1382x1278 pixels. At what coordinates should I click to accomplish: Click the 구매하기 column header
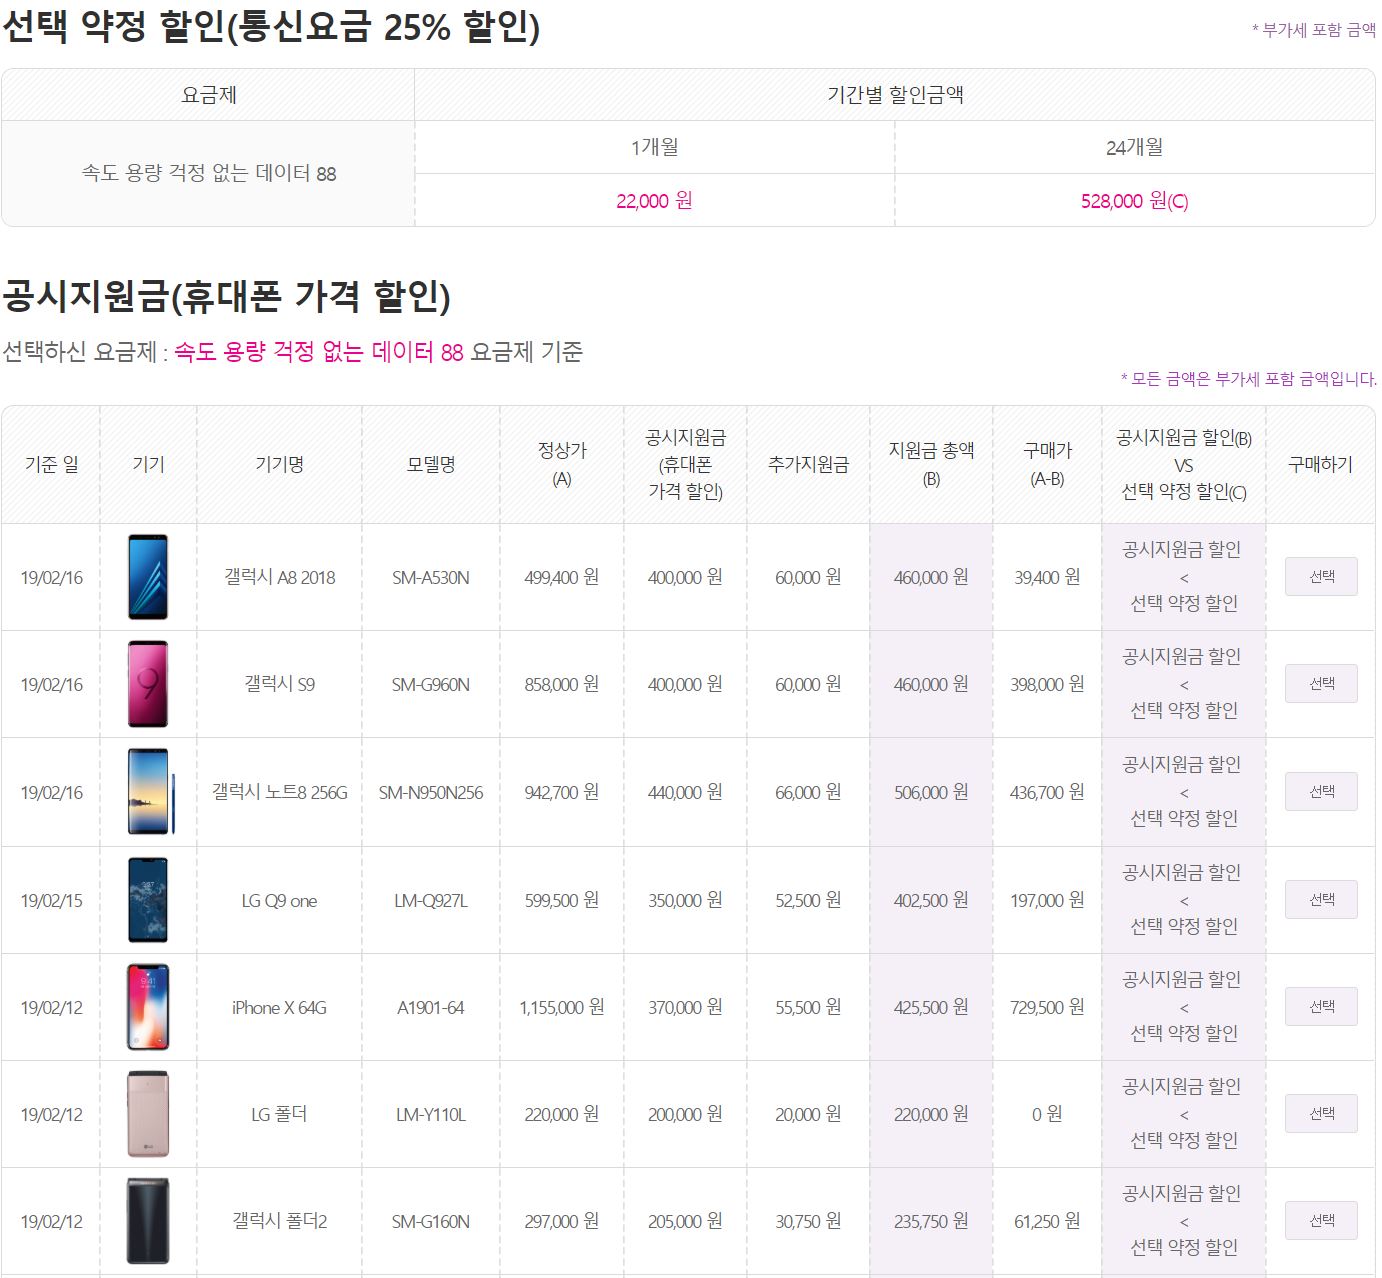[x=1320, y=464]
